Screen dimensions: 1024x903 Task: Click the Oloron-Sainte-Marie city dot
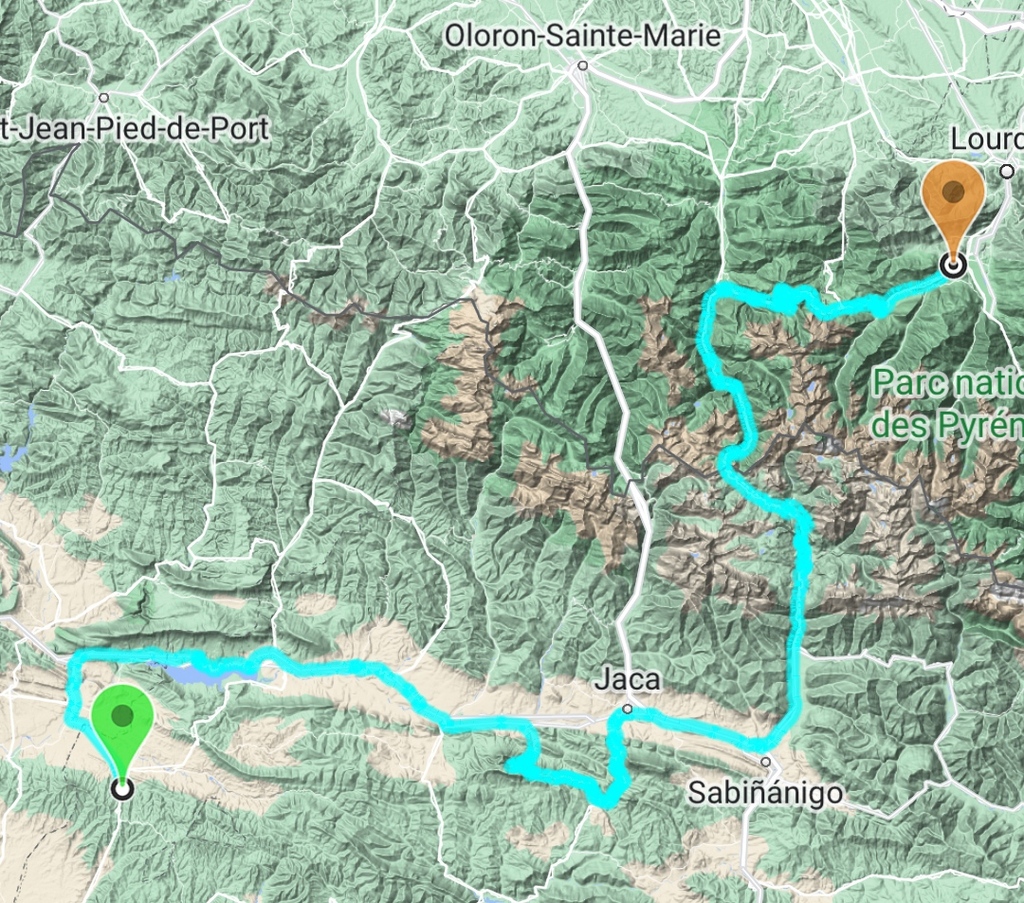(583, 66)
